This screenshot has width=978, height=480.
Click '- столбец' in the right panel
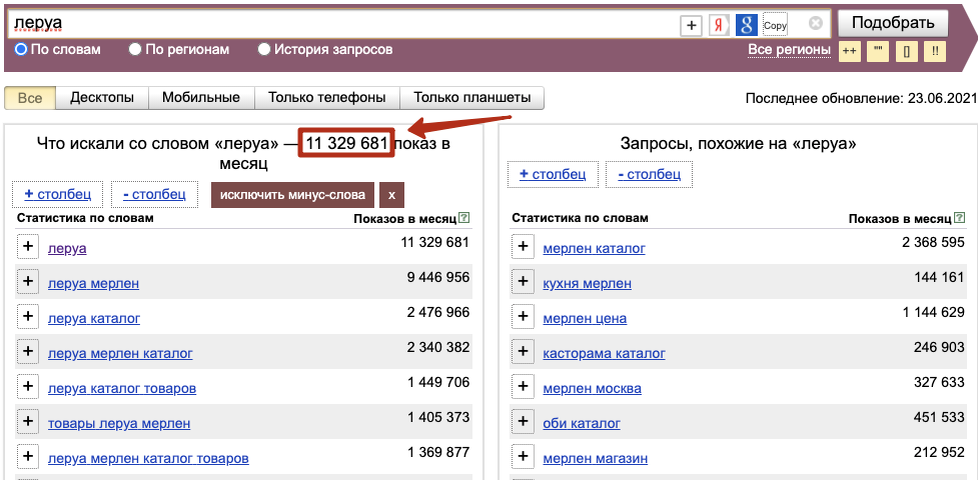(649, 174)
